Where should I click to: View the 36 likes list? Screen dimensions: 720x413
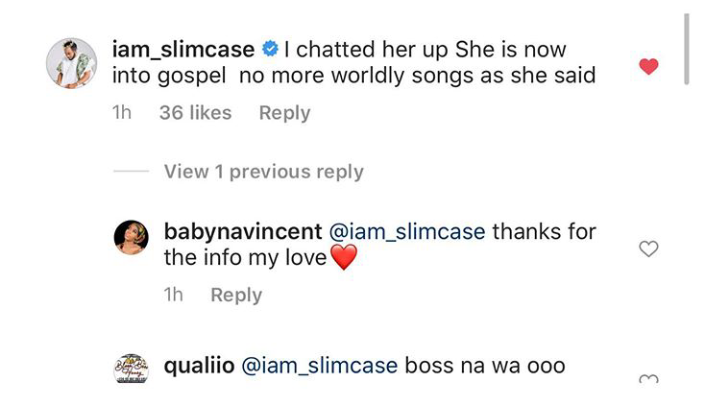[x=195, y=113]
